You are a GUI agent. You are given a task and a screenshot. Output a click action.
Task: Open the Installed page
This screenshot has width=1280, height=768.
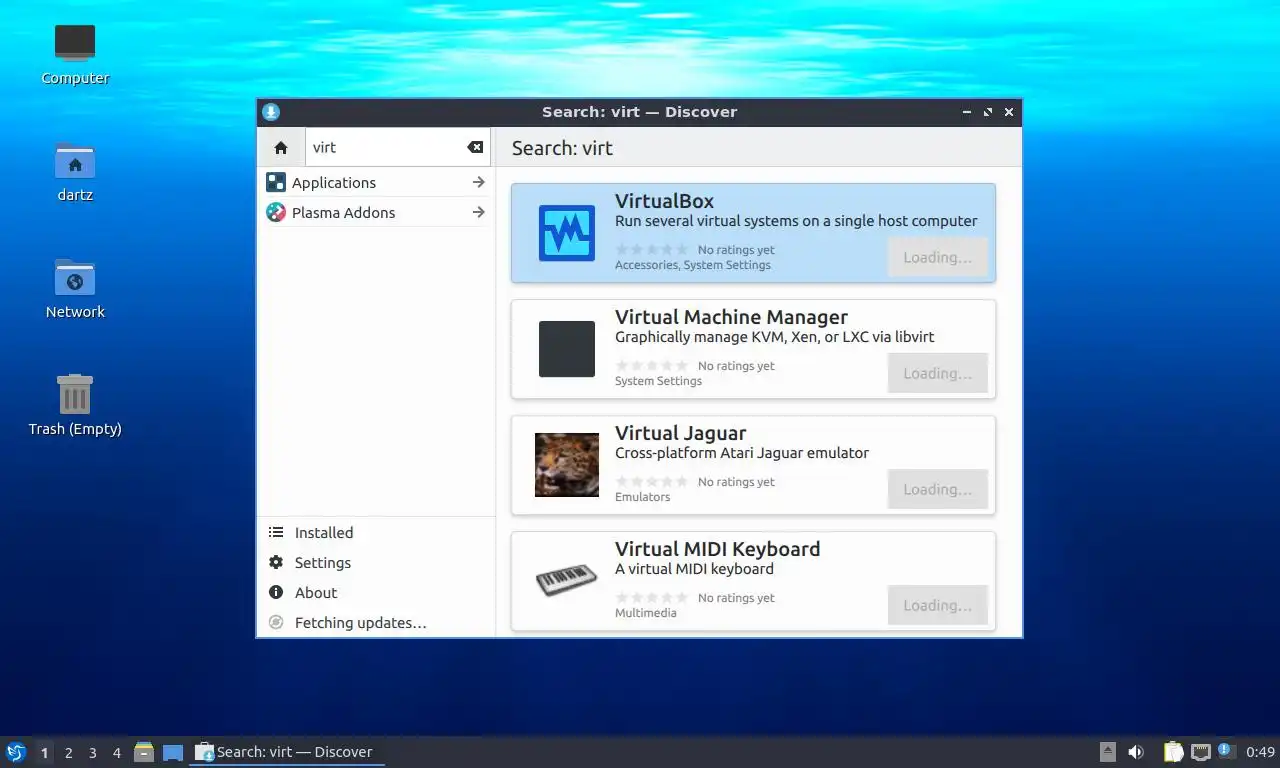[376, 532]
